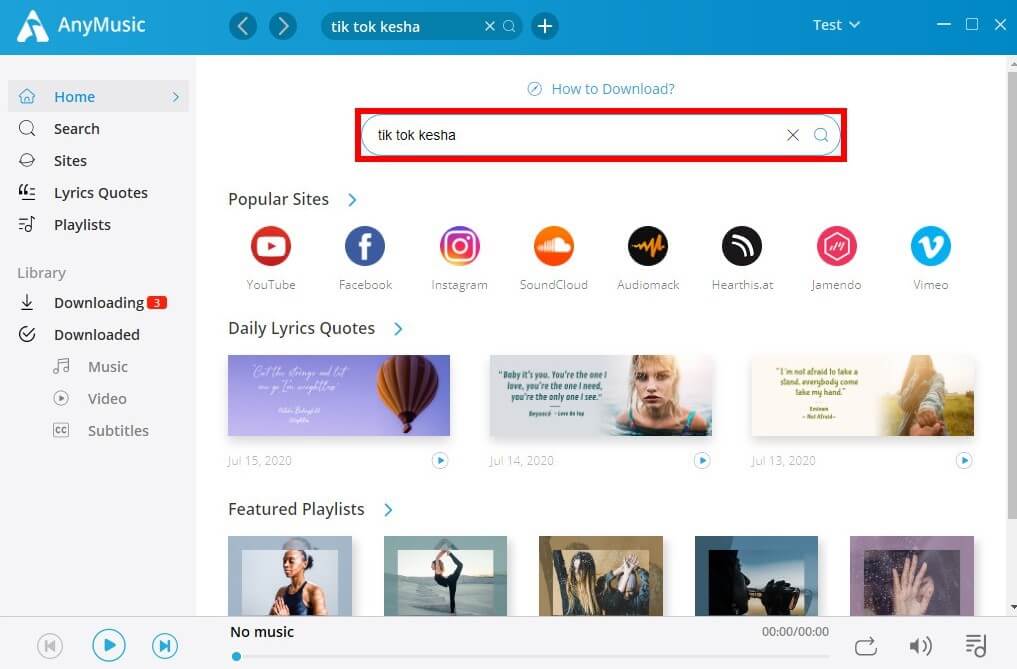This screenshot has height=669, width=1017.
Task: Open Lyrics Quotes in the sidebar
Action: [99, 193]
